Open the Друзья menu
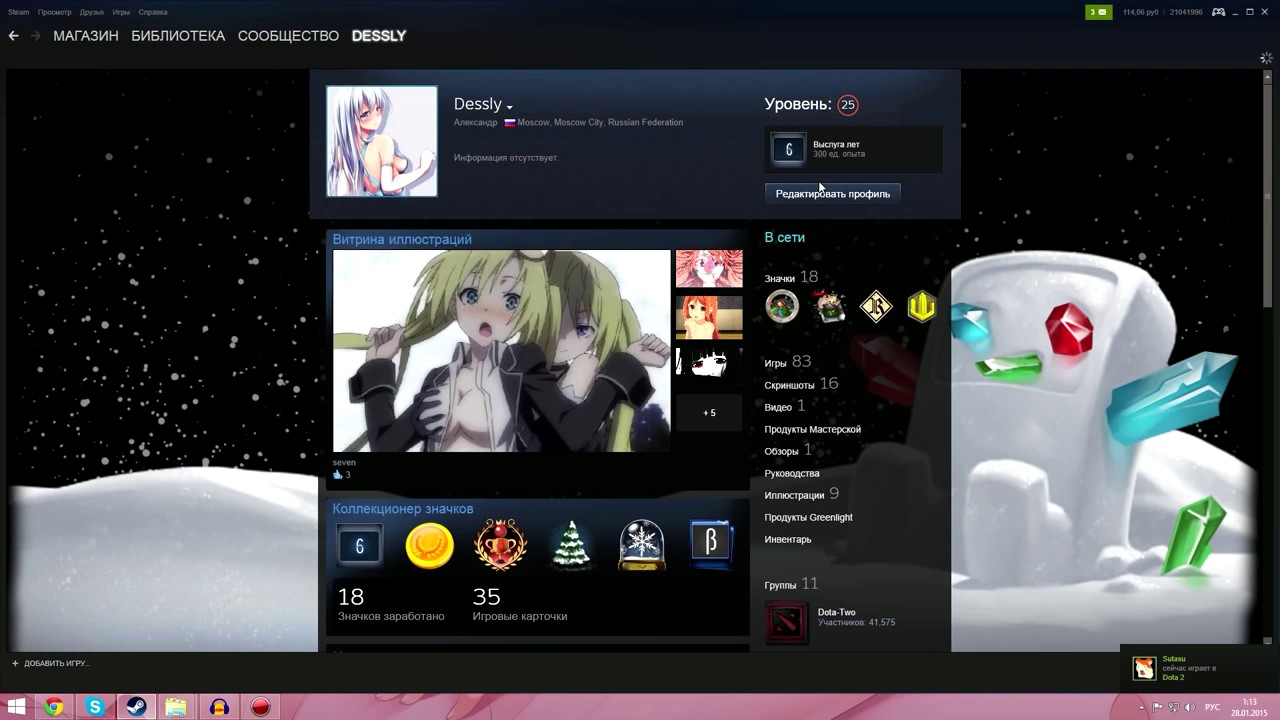 tap(92, 12)
